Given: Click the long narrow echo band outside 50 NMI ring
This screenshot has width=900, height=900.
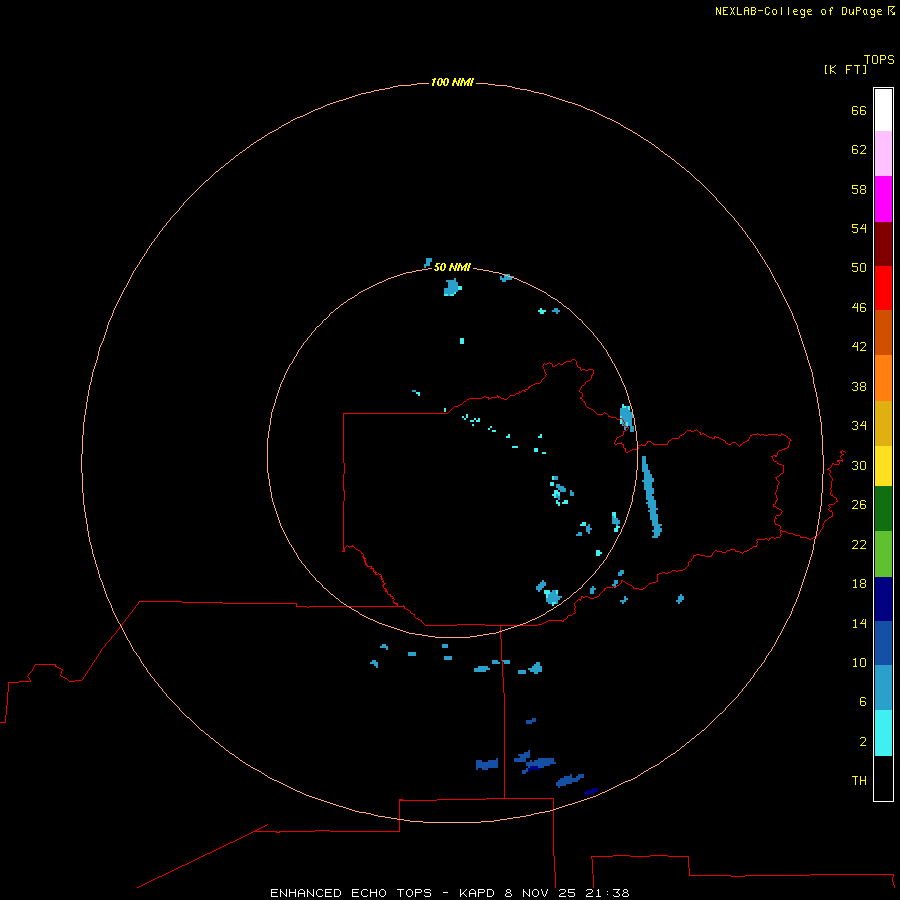Looking at the screenshot, I should point(651,497).
